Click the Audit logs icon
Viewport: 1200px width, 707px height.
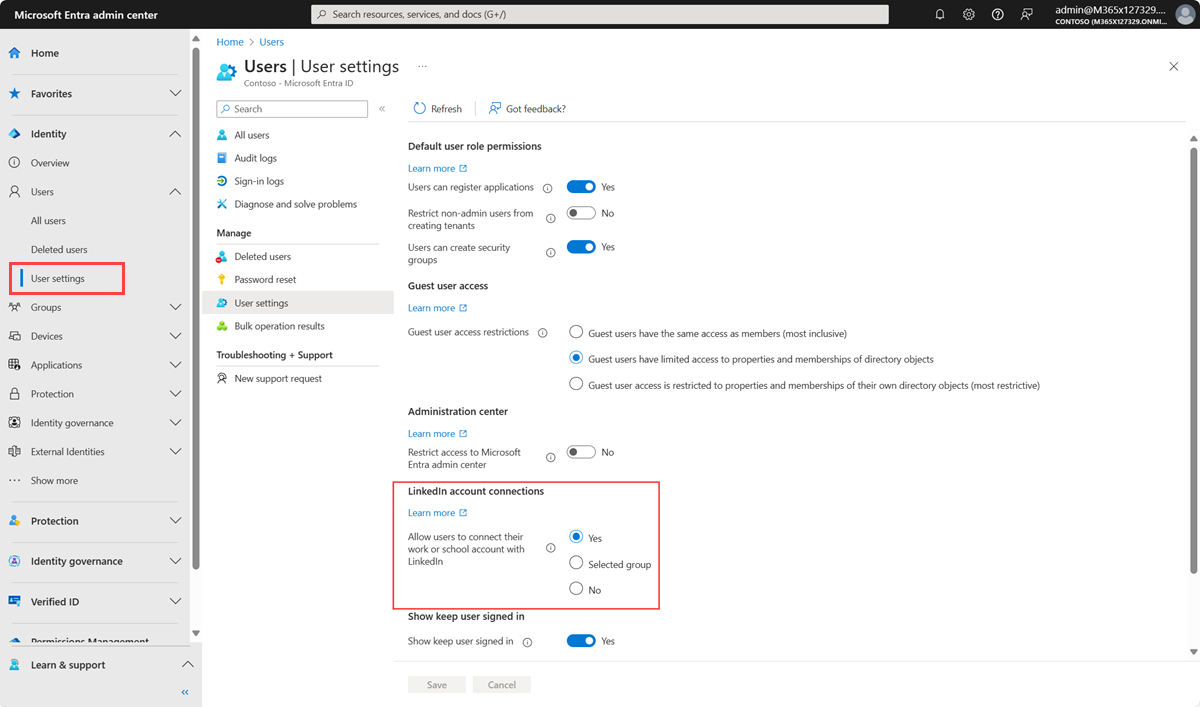click(x=223, y=158)
